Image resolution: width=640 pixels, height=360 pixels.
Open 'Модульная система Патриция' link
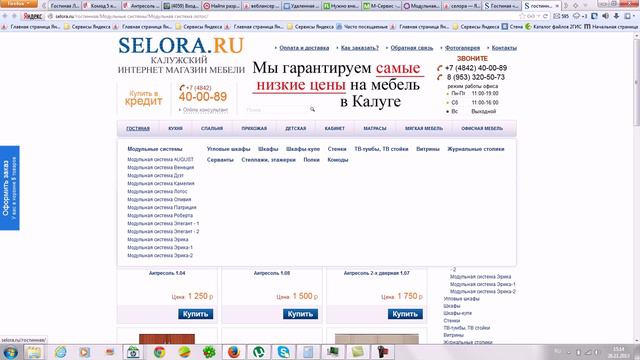pyautogui.click(x=162, y=207)
